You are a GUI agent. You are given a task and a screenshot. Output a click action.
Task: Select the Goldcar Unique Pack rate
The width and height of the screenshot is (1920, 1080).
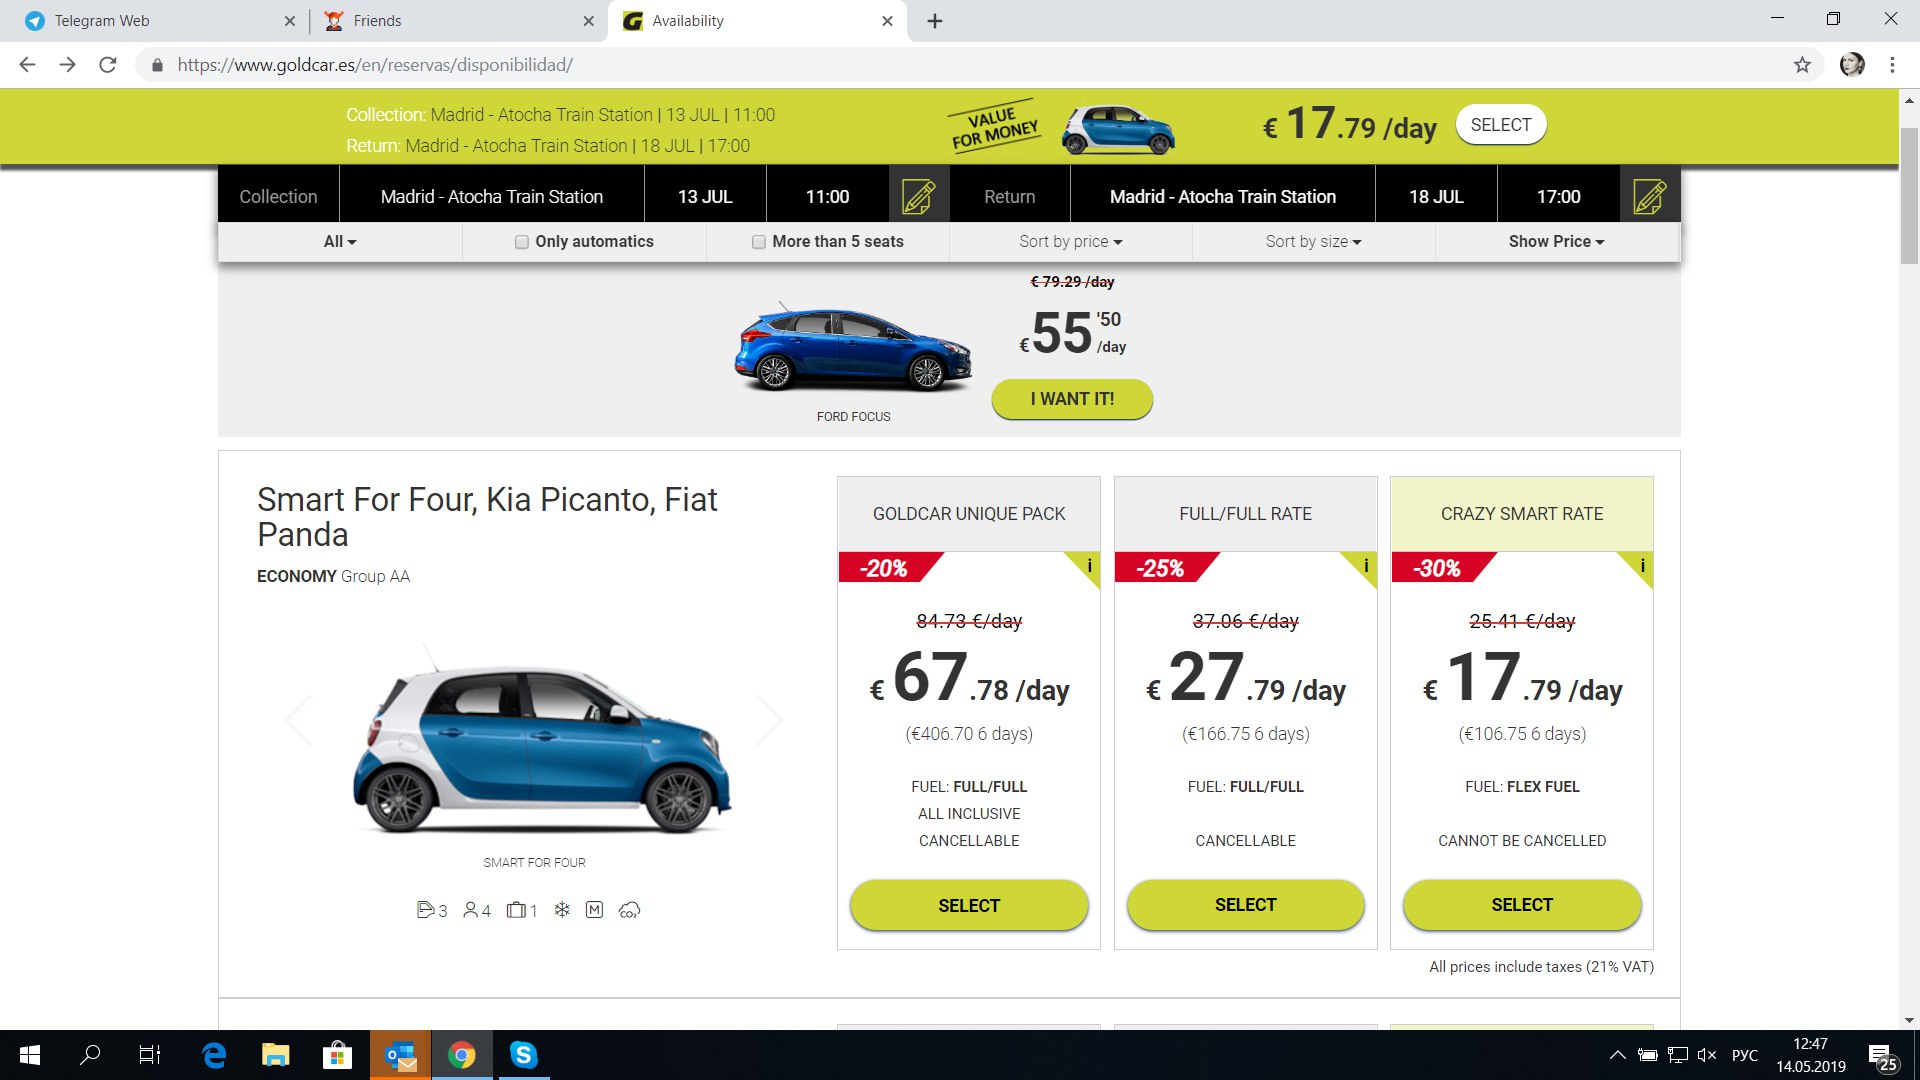point(969,905)
